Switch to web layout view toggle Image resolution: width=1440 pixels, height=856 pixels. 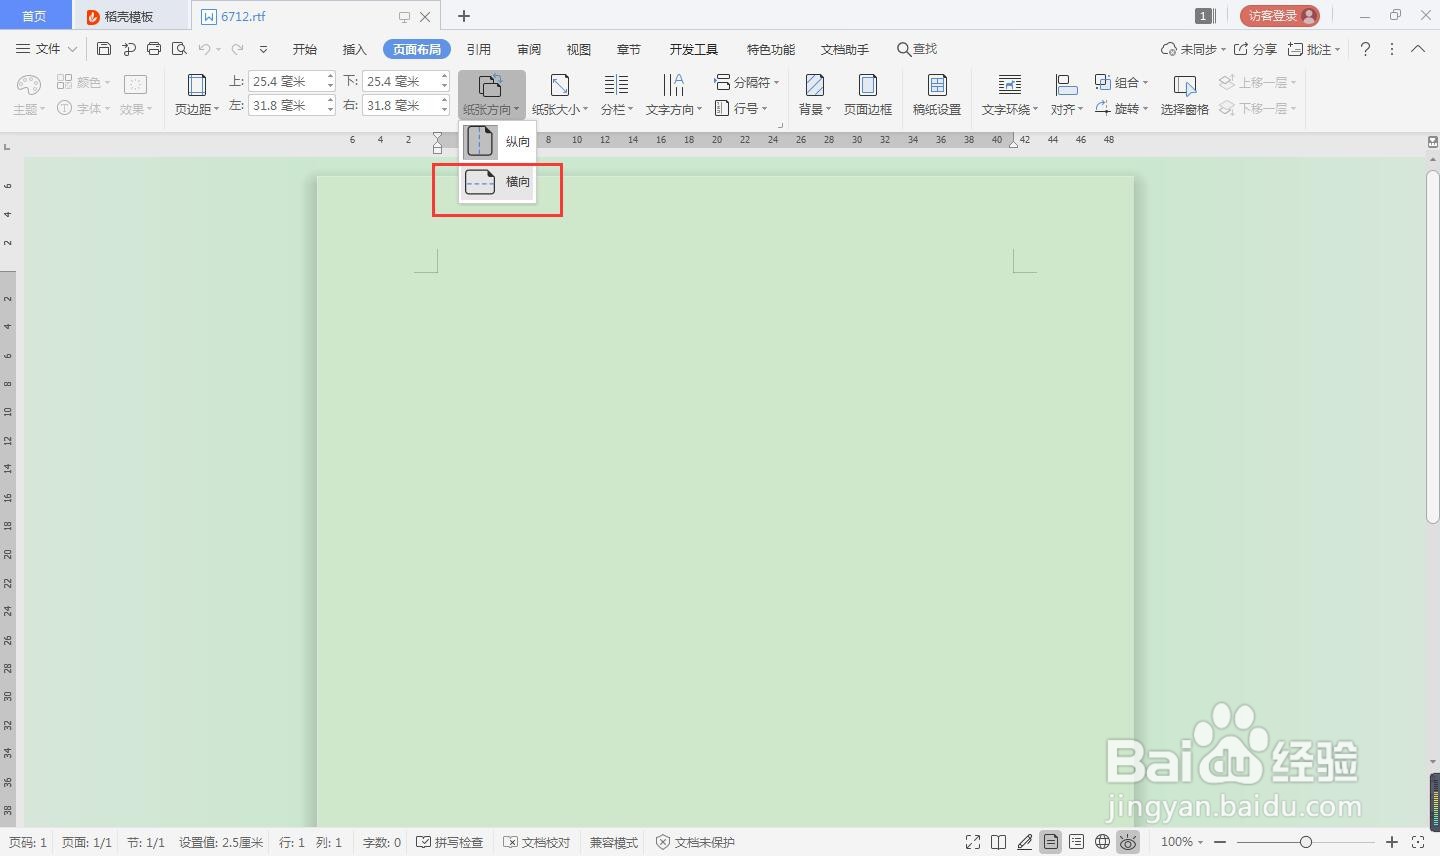[1102, 842]
